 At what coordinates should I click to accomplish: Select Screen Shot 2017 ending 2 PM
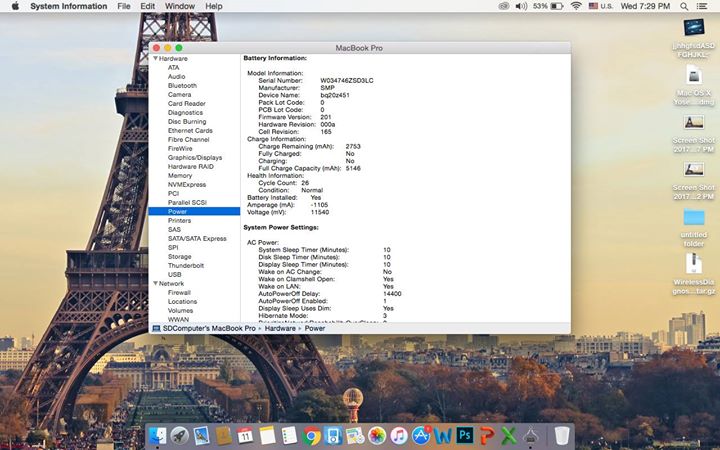click(694, 181)
